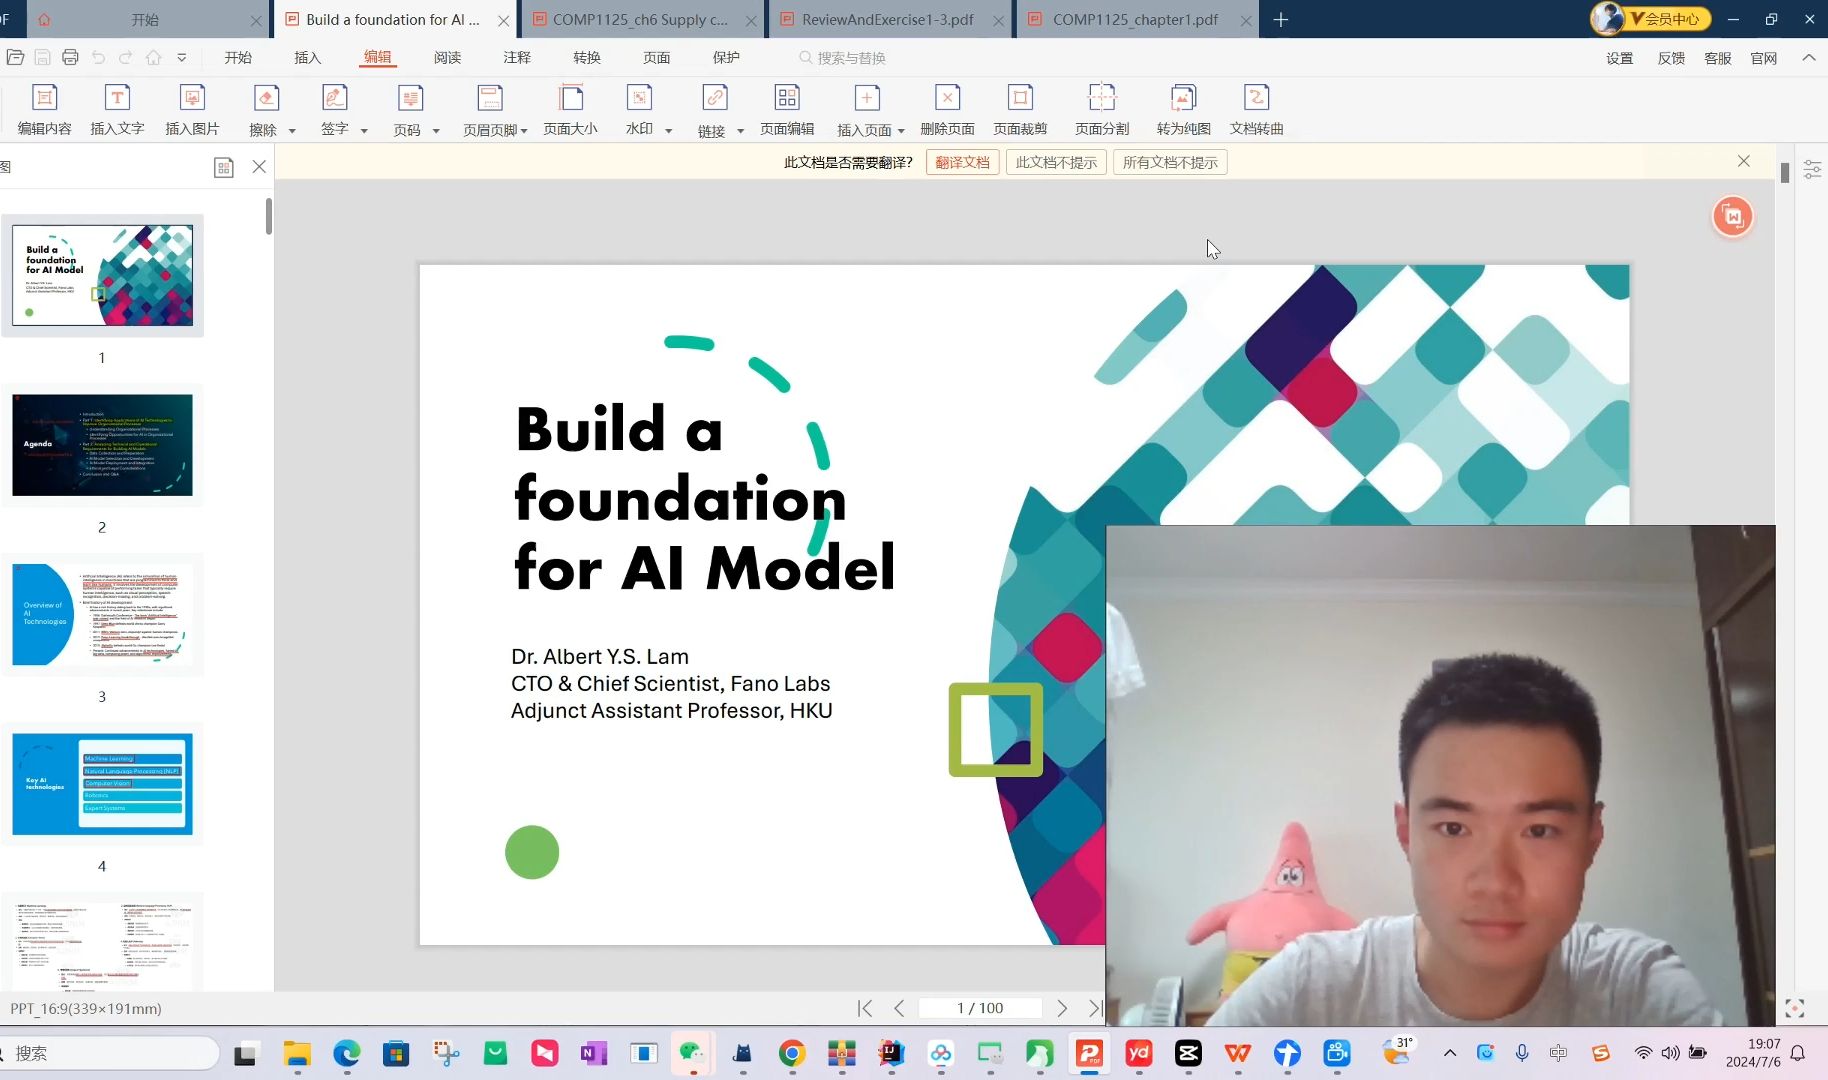1828x1080 pixels.
Task: Click the orange floating conversion button
Action: click(1733, 217)
